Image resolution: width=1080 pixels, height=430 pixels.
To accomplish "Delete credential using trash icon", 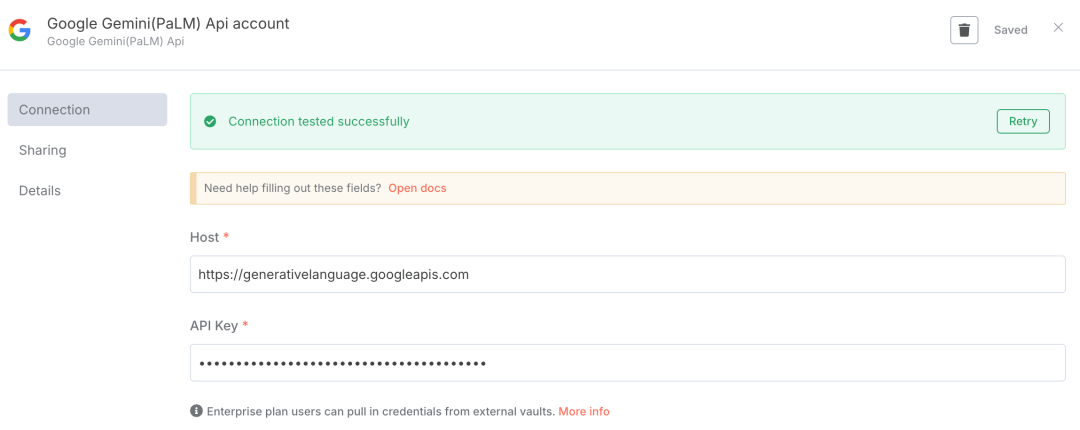I will click(x=964, y=30).
